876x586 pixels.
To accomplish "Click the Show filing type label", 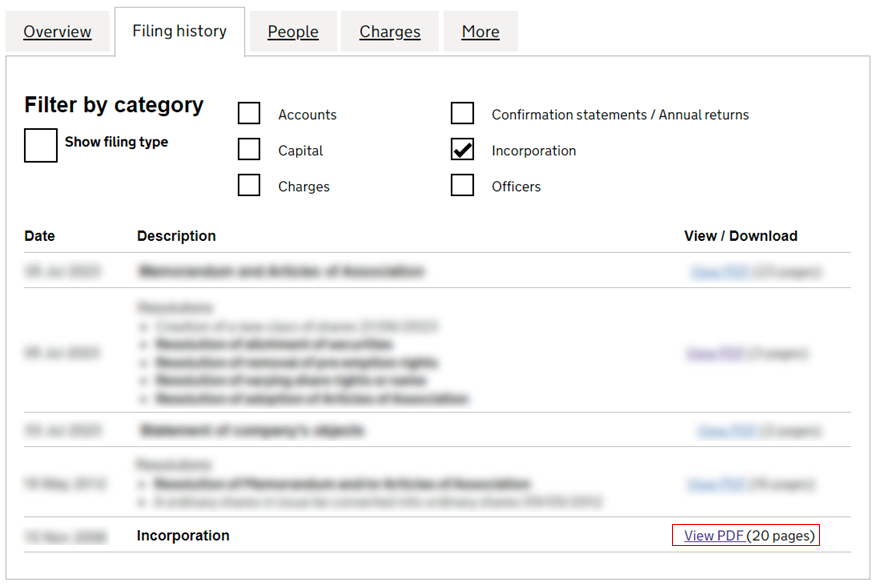I will click(x=116, y=142).
